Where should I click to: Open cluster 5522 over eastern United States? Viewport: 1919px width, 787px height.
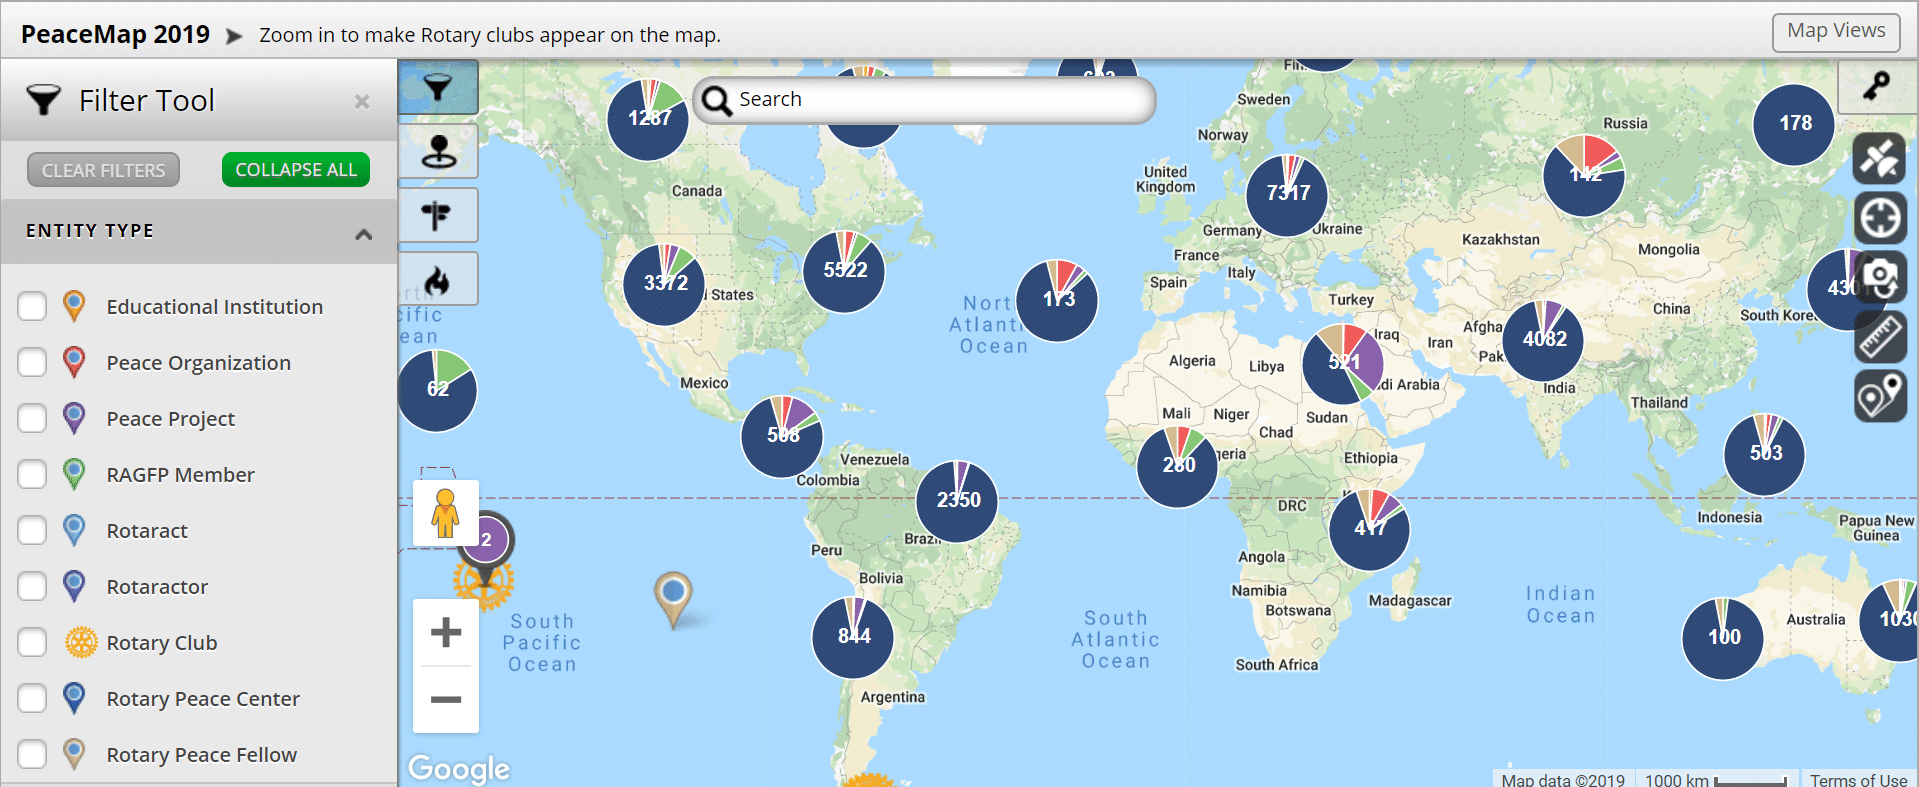(x=844, y=271)
